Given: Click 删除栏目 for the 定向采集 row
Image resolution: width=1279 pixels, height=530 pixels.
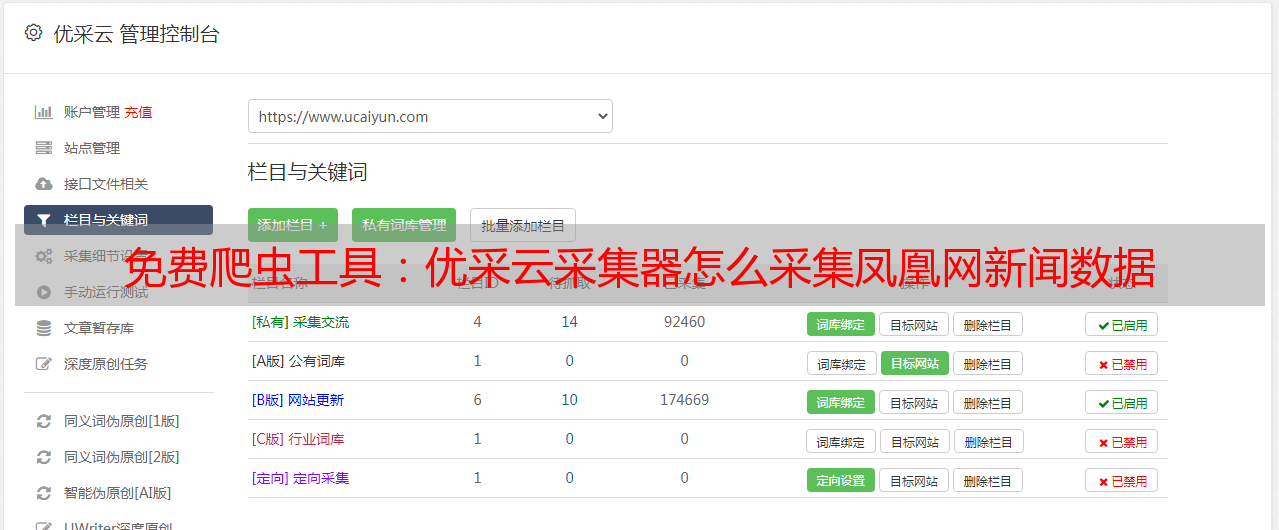Looking at the screenshot, I should [988, 480].
